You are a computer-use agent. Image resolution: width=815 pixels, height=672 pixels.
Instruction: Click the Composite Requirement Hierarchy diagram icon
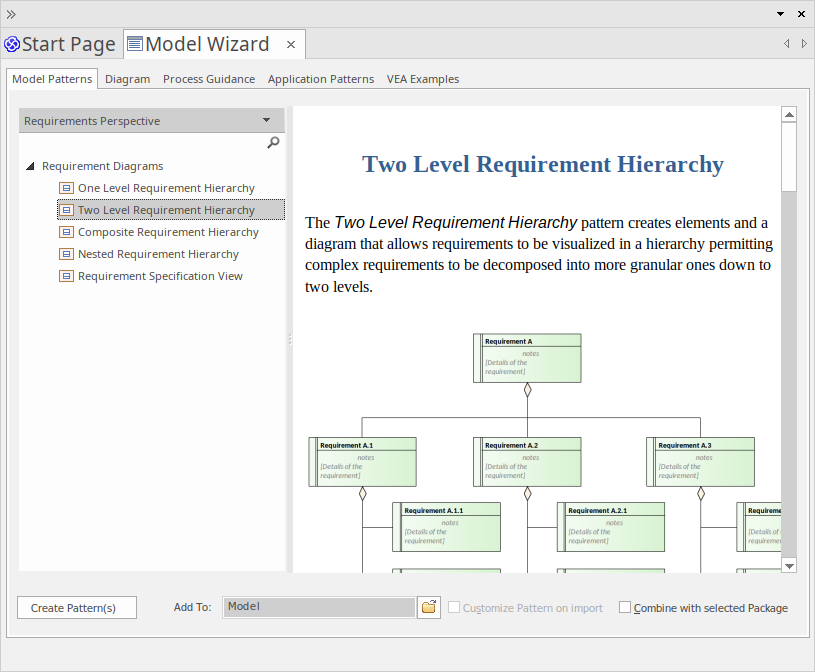[x=67, y=232]
